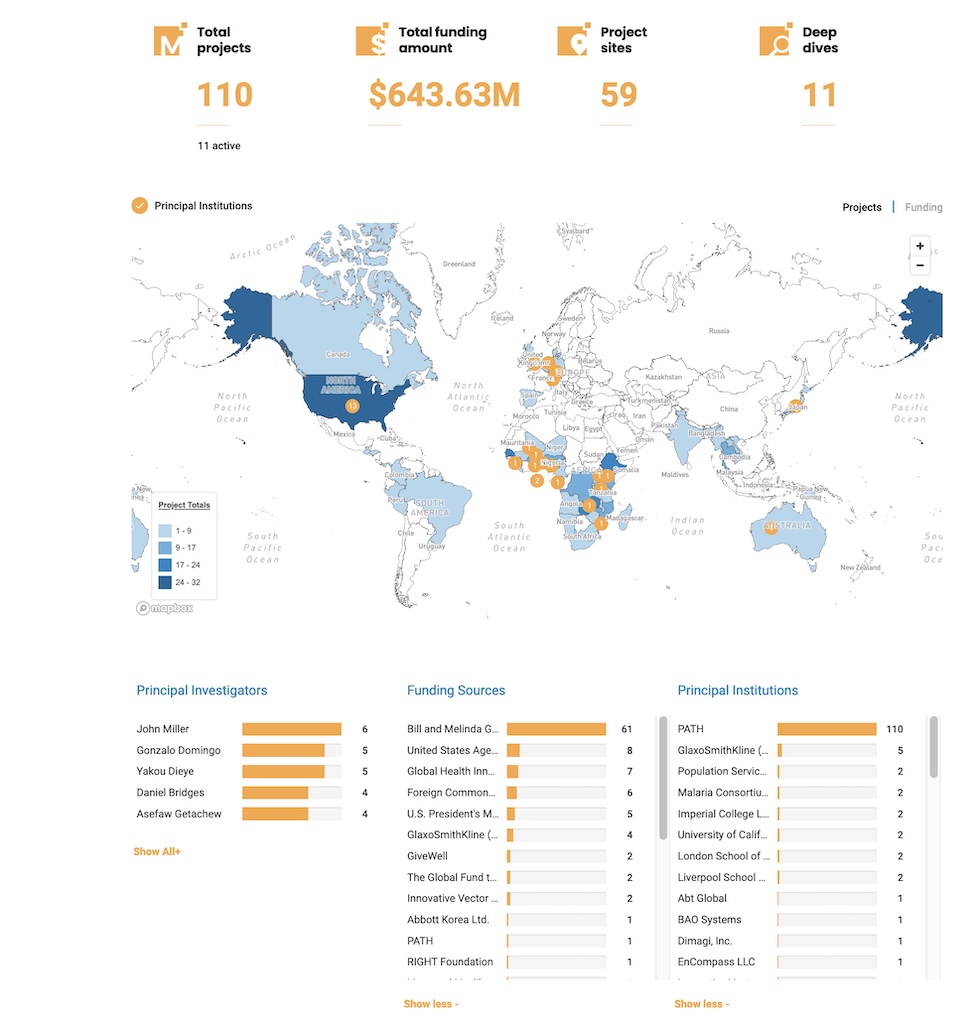Viewport: 980px width, 1026px height.
Task: Click the 17 - 24 legend color swatch
Action: point(165,565)
